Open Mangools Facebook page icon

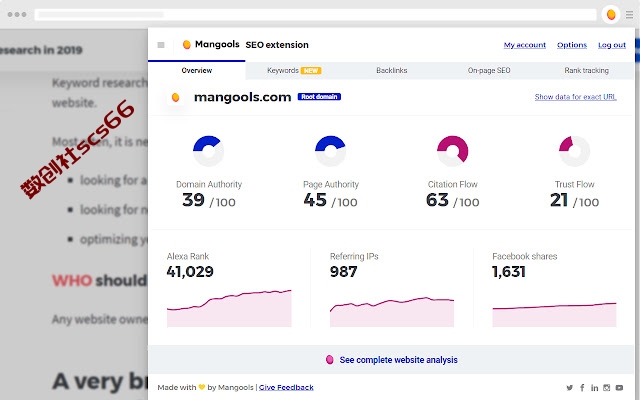click(582, 387)
